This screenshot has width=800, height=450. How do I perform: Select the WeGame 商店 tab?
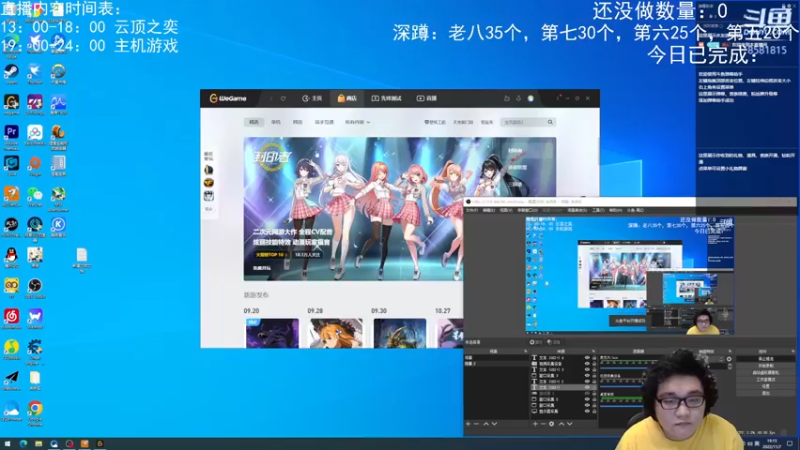tap(347, 98)
